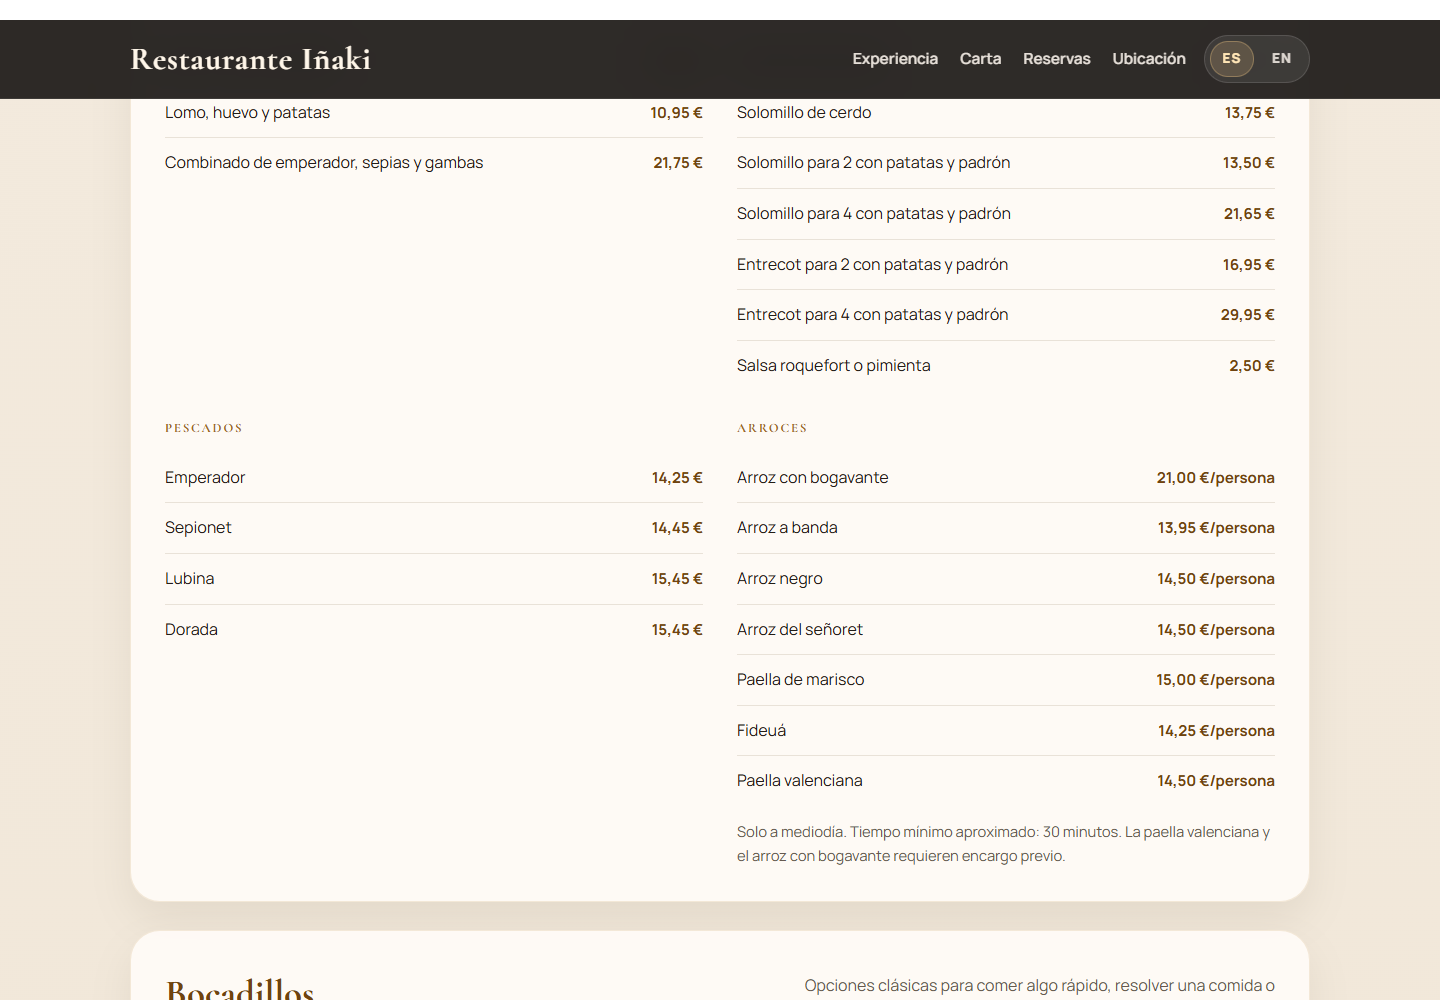Select 'Solomillo para 4 con patatas y padrón'
Screen dimensions: 1440x1000
coord(874,214)
